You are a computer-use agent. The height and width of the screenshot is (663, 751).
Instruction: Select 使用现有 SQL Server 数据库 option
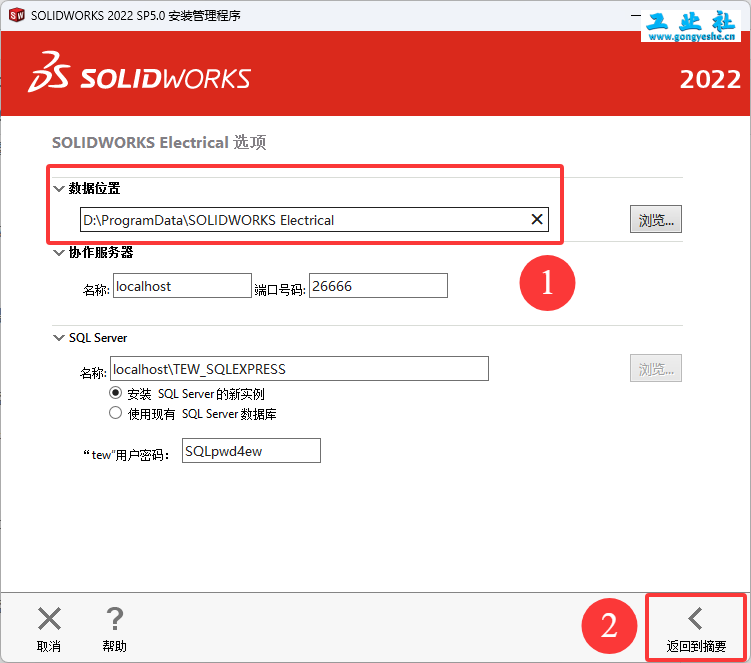coord(115,413)
